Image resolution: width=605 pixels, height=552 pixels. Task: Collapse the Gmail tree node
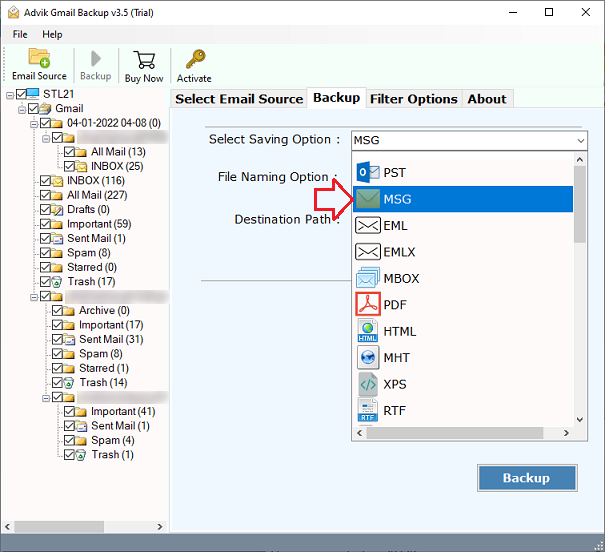(22, 110)
